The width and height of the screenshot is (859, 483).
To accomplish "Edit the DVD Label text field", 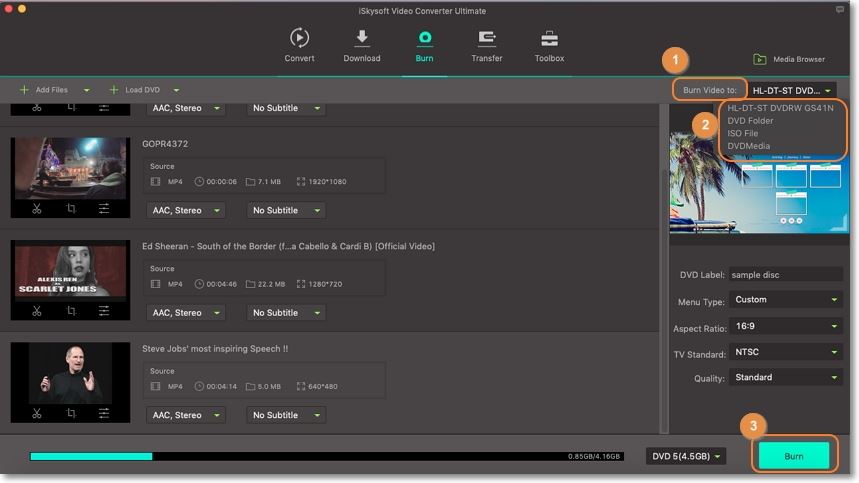I will point(785,274).
